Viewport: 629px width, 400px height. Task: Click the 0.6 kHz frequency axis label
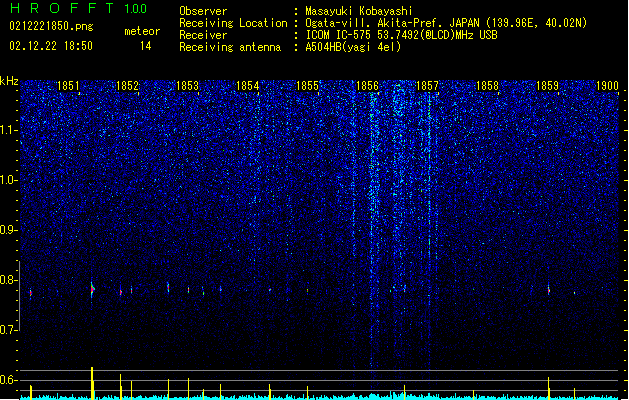[x=8, y=380]
